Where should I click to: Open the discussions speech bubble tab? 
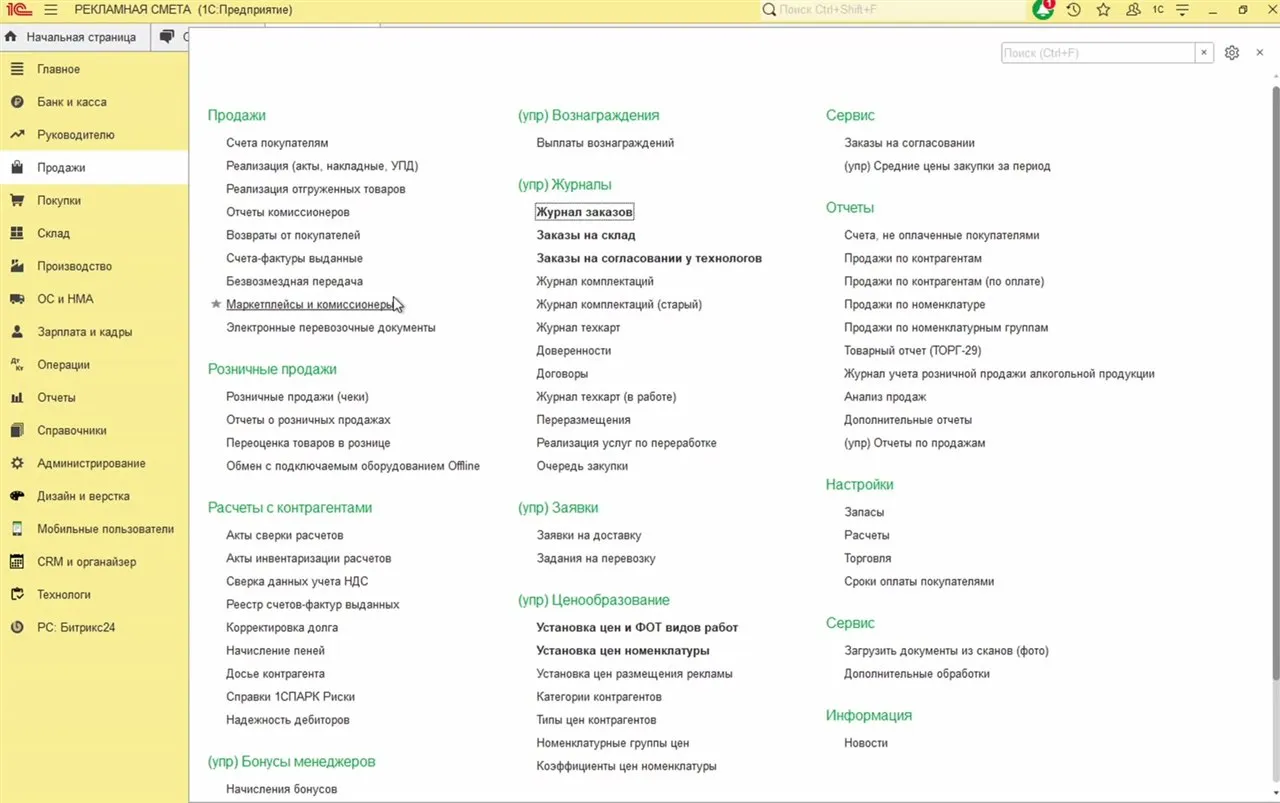pos(167,37)
